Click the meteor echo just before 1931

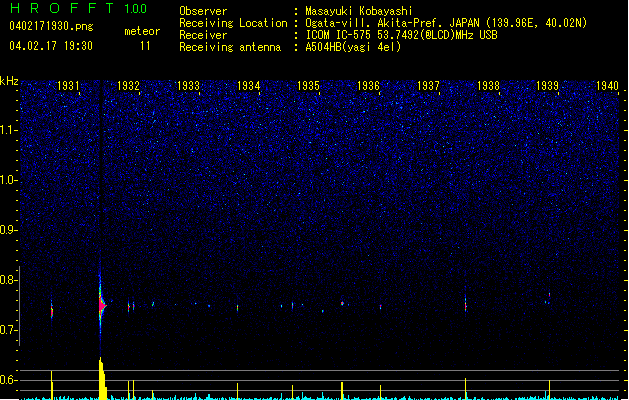point(52,311)
